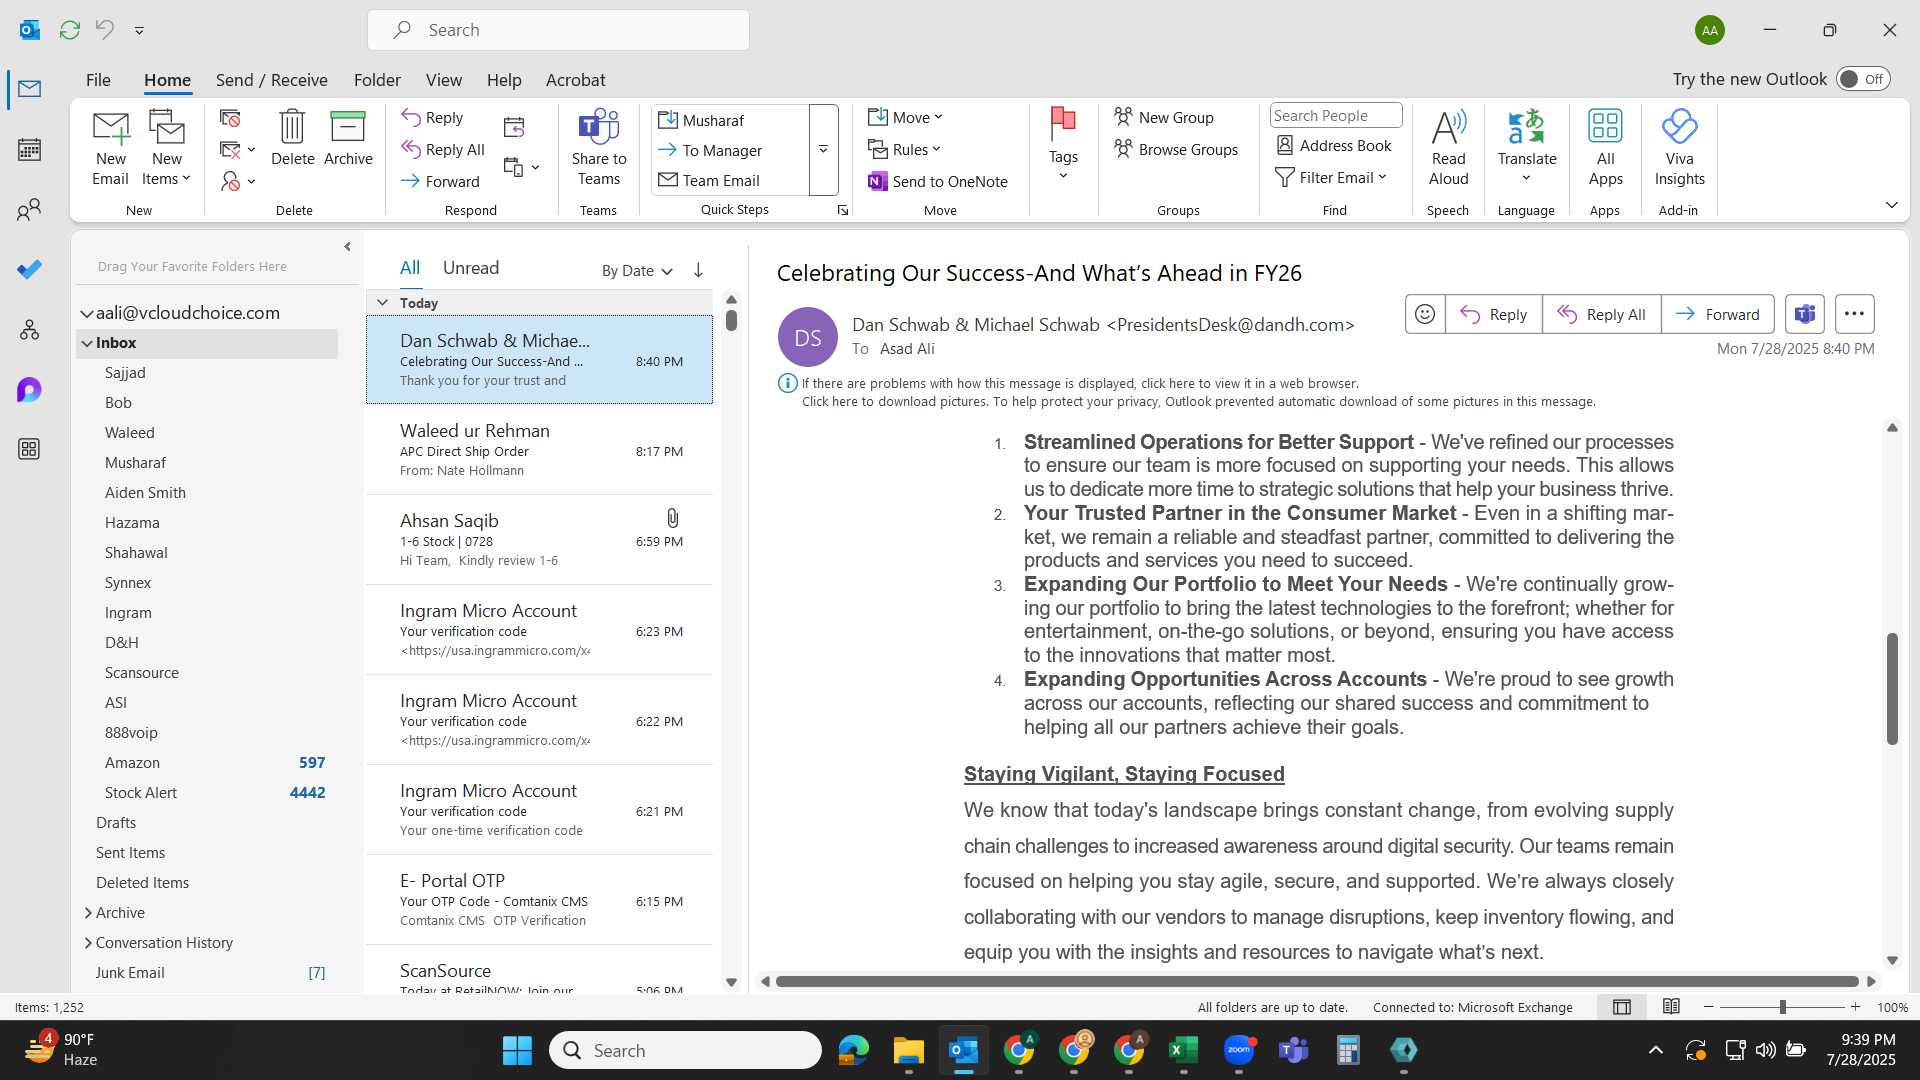Image resolution: width=1920 pixels, height=1080 pixels.
Task: Switch to the Send / Receive tab
Action: click(271, 80)
